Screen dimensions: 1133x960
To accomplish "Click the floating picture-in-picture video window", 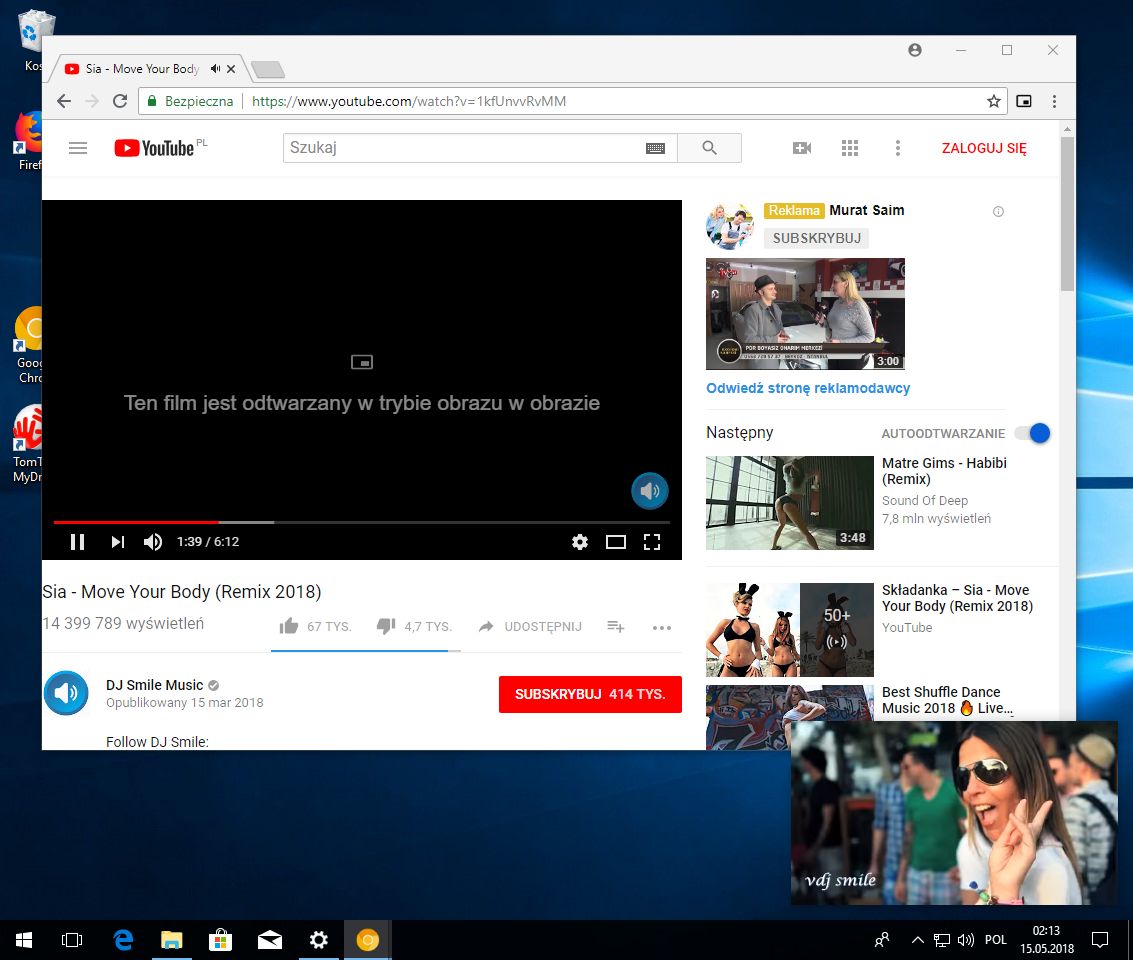I will coord(955,813).
